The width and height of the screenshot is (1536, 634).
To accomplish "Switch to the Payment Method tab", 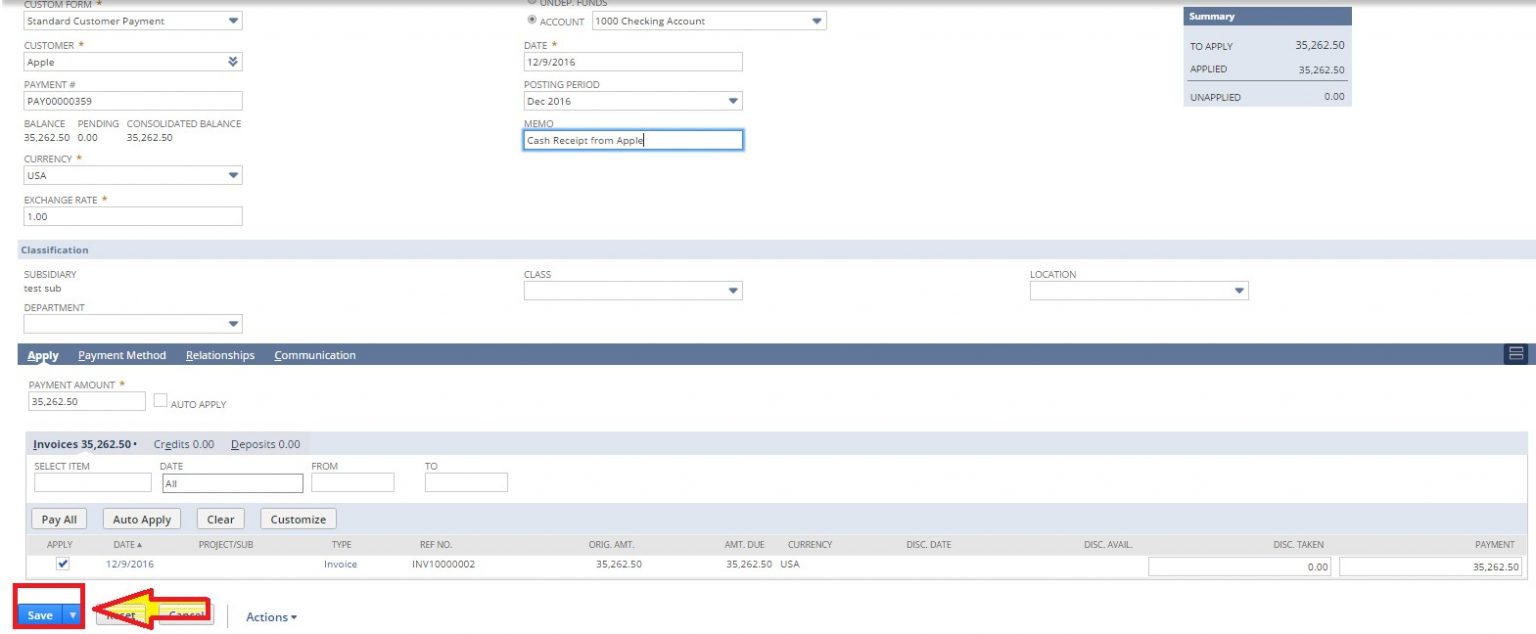I will click(122, 355).
